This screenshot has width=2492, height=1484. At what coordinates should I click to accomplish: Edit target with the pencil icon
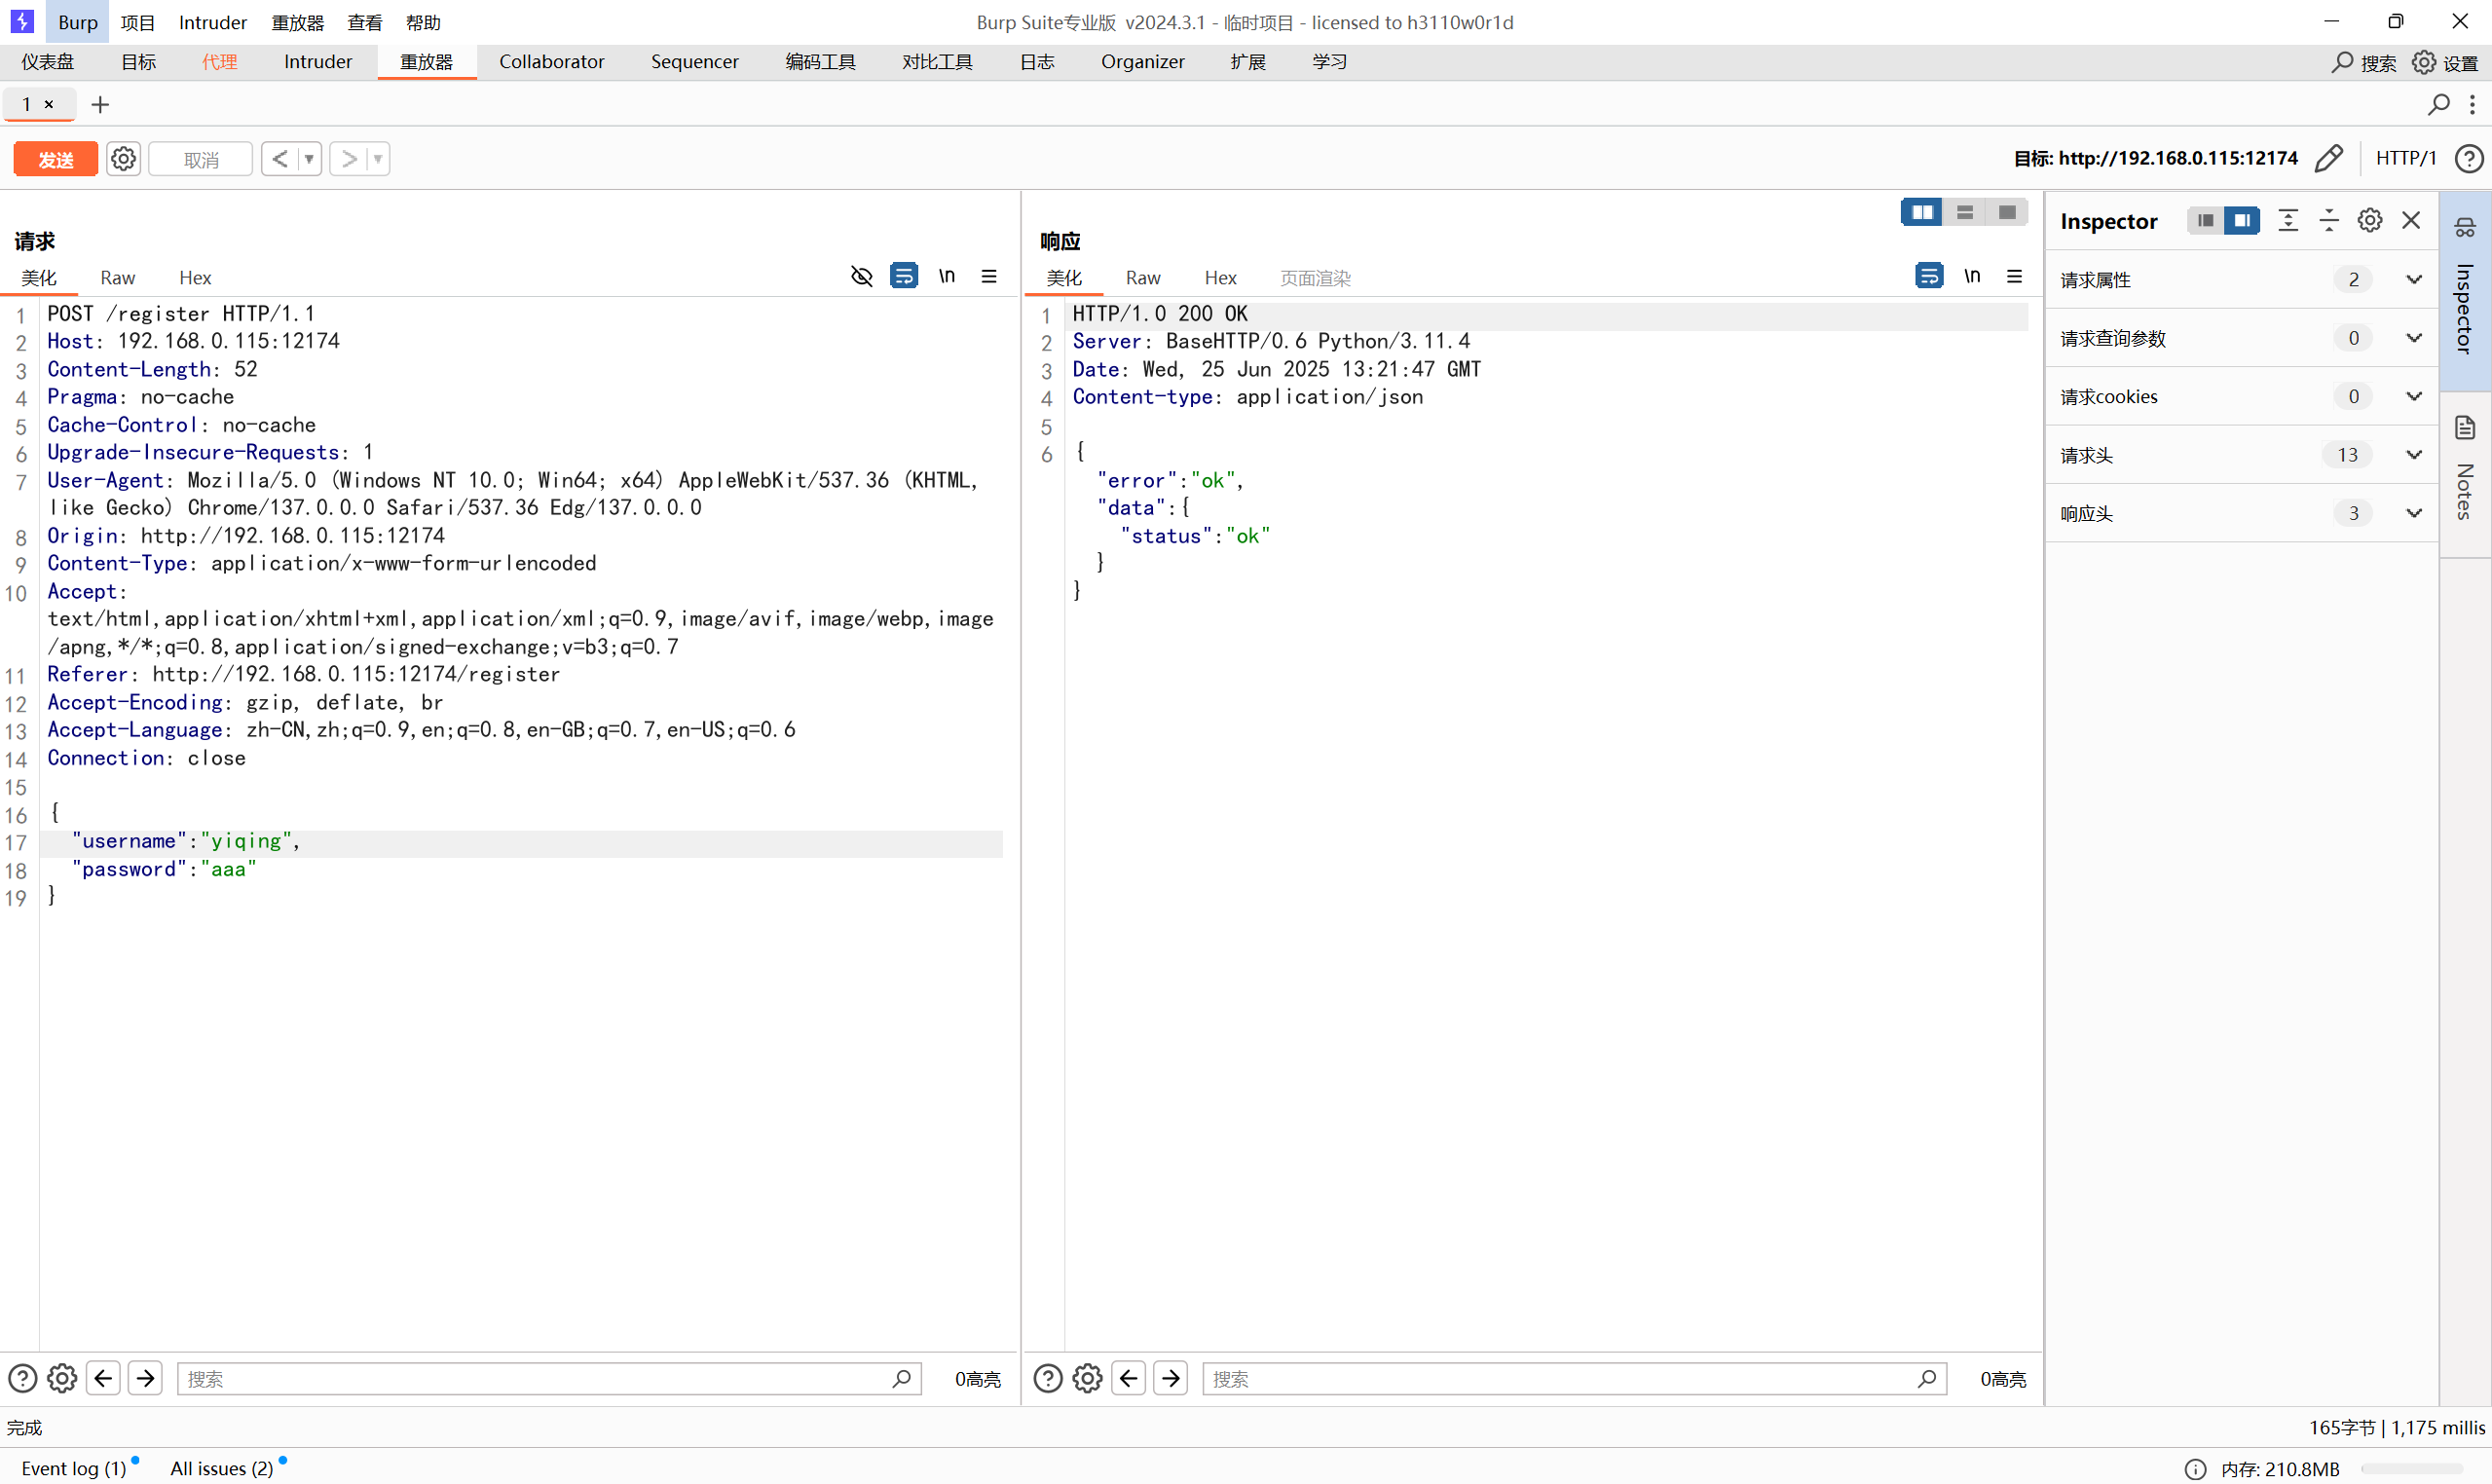(x=2329, y=158)
